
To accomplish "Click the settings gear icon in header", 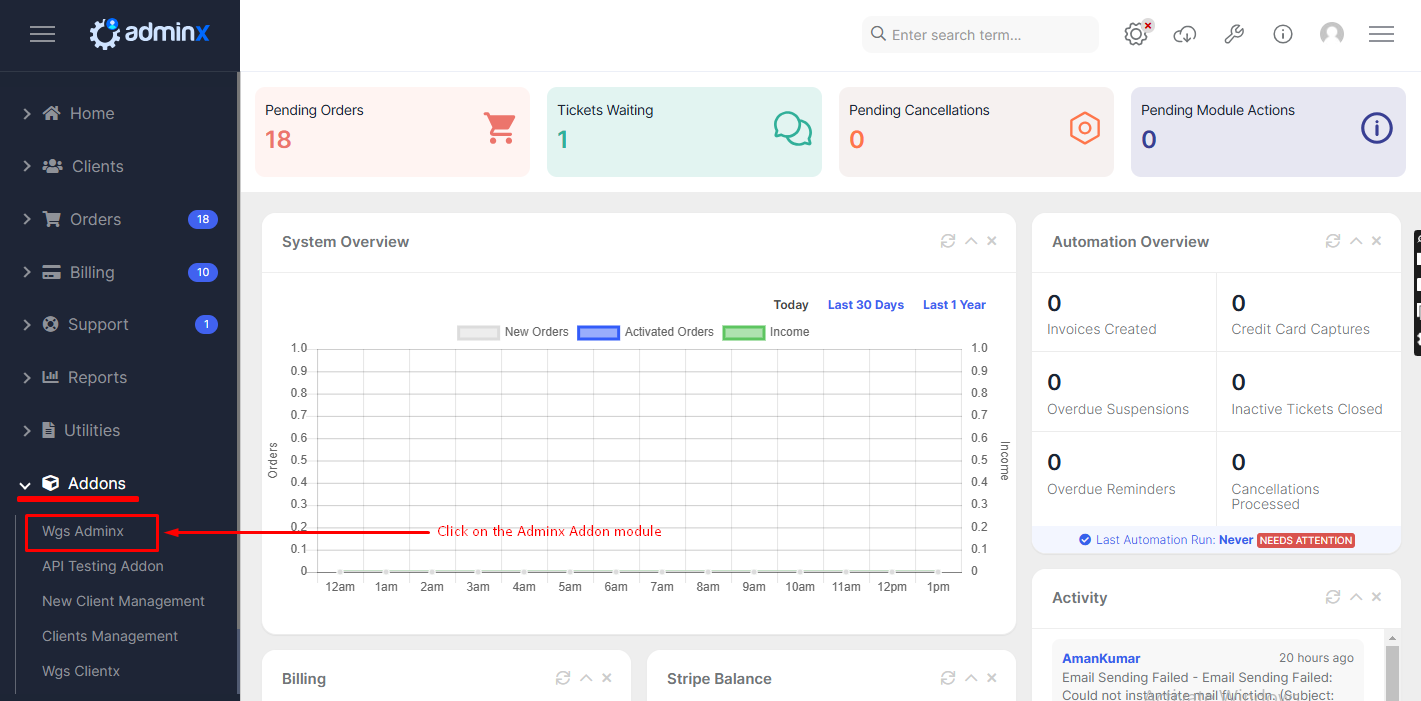I will click(x=1135, y=34).
